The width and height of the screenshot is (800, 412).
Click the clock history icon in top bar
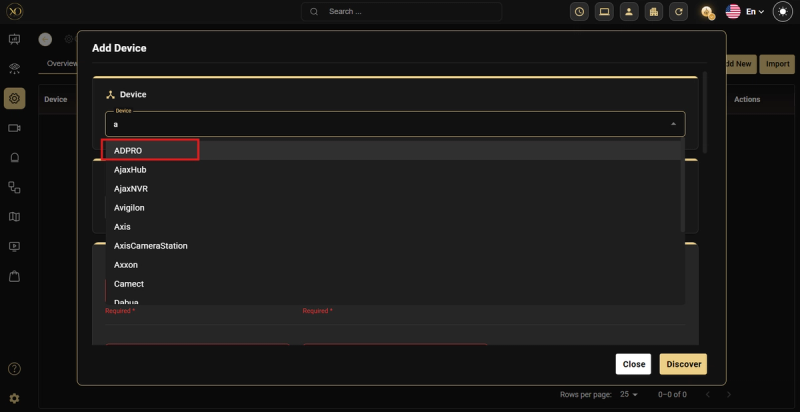[x=579, y=12]
